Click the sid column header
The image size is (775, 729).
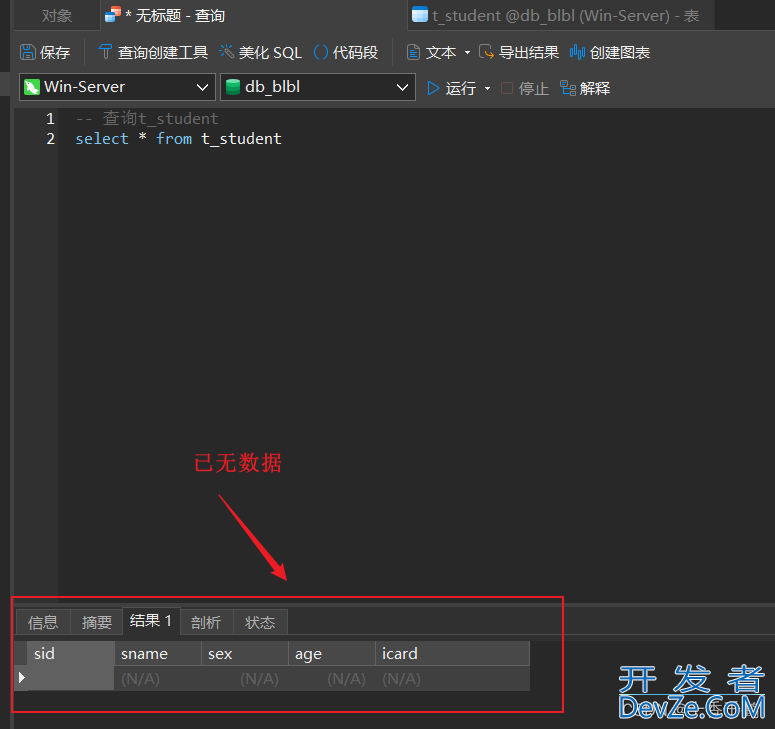pyautogui.click(x=71, y=653)
